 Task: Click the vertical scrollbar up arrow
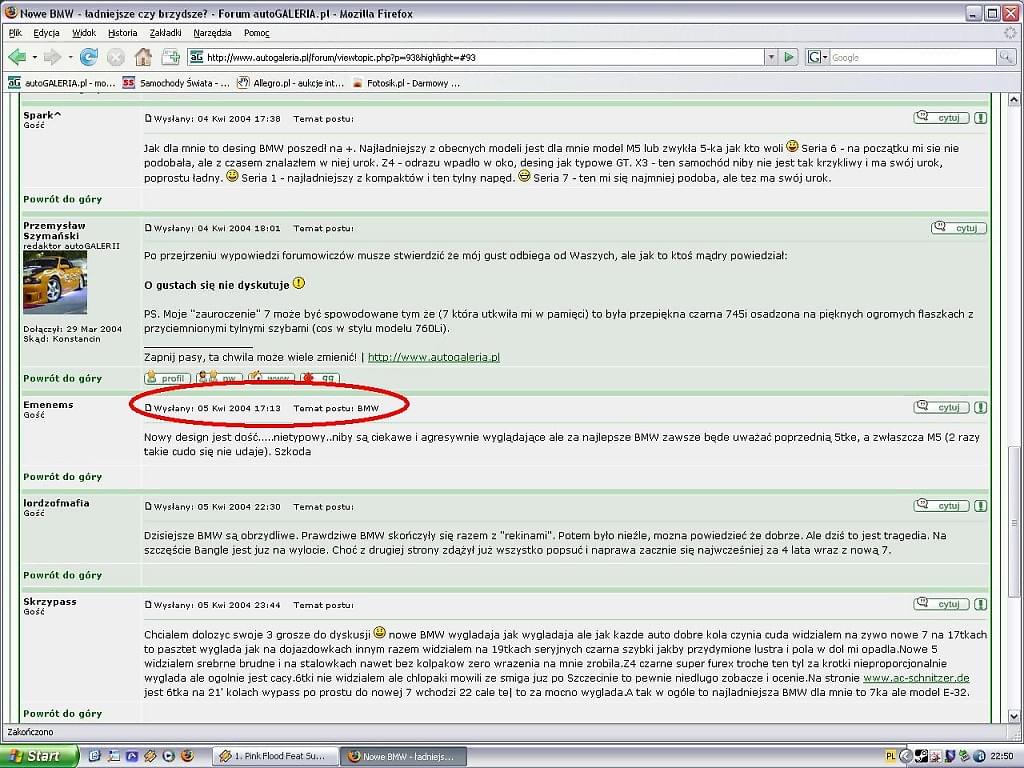[x=1014, y=100]
